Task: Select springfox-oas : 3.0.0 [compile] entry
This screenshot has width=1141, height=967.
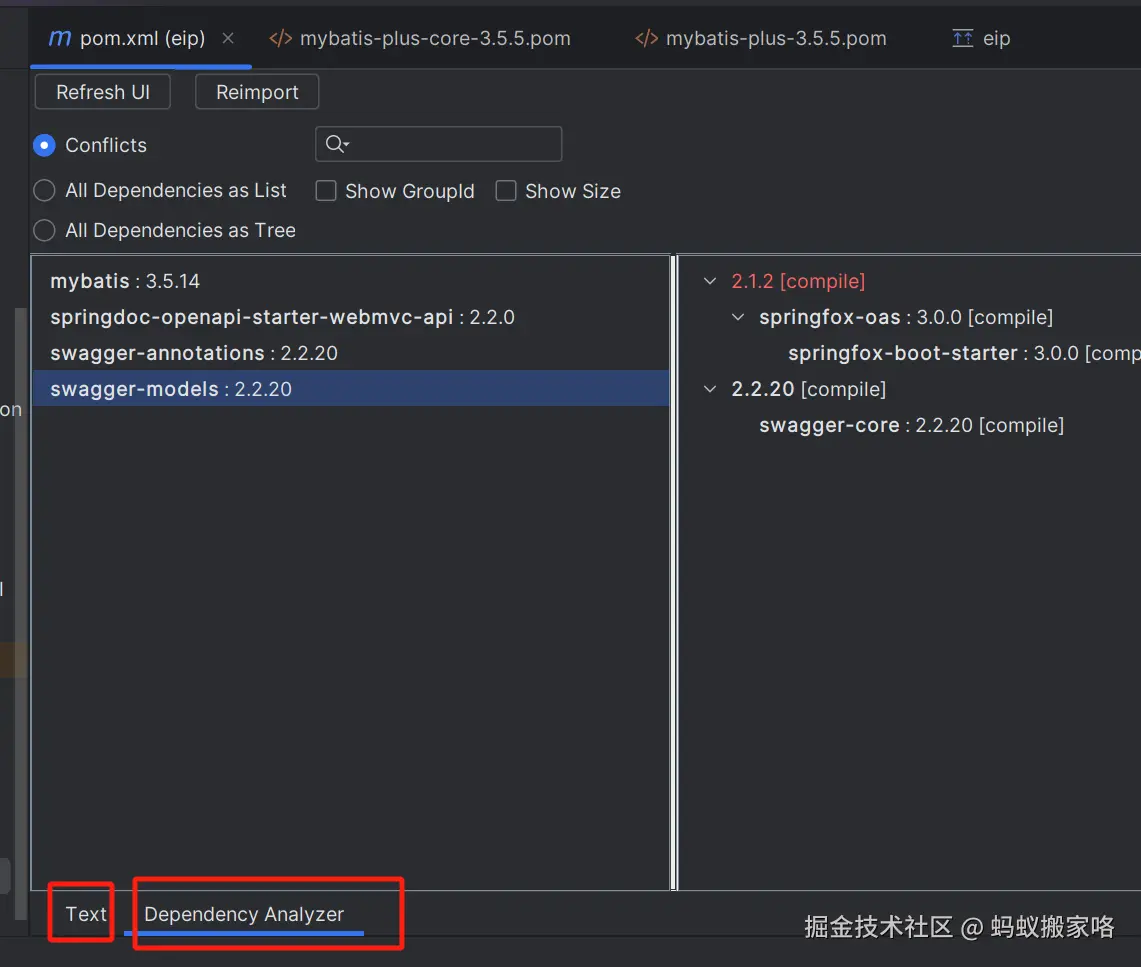Action: click(x=906, y=317)
